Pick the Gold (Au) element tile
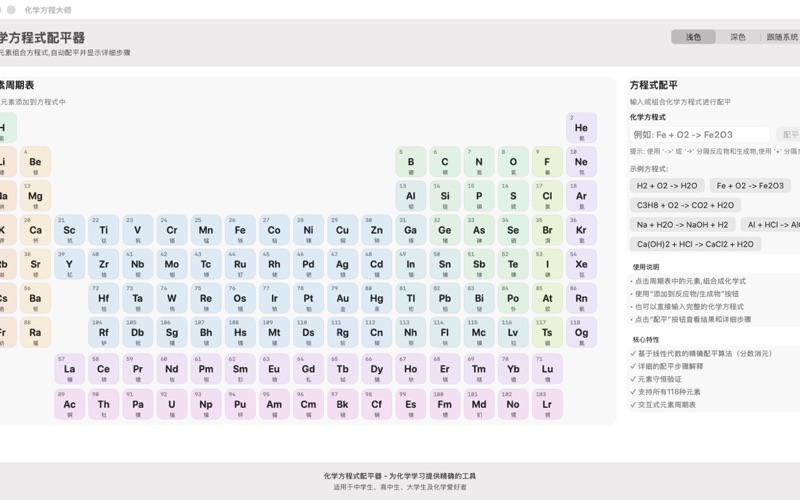 343,299
